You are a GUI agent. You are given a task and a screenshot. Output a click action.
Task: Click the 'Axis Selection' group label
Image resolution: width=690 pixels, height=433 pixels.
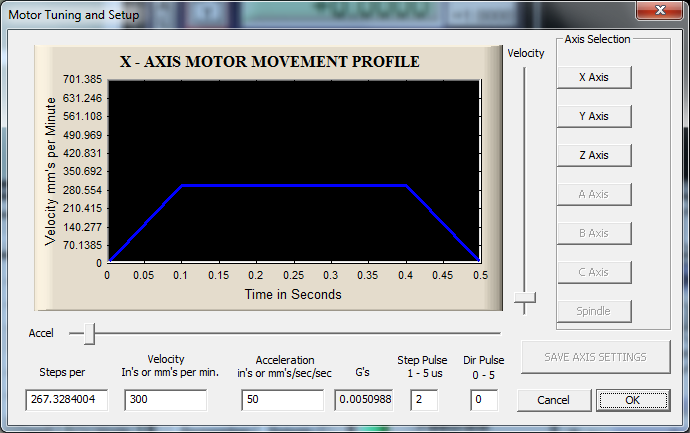598,39
